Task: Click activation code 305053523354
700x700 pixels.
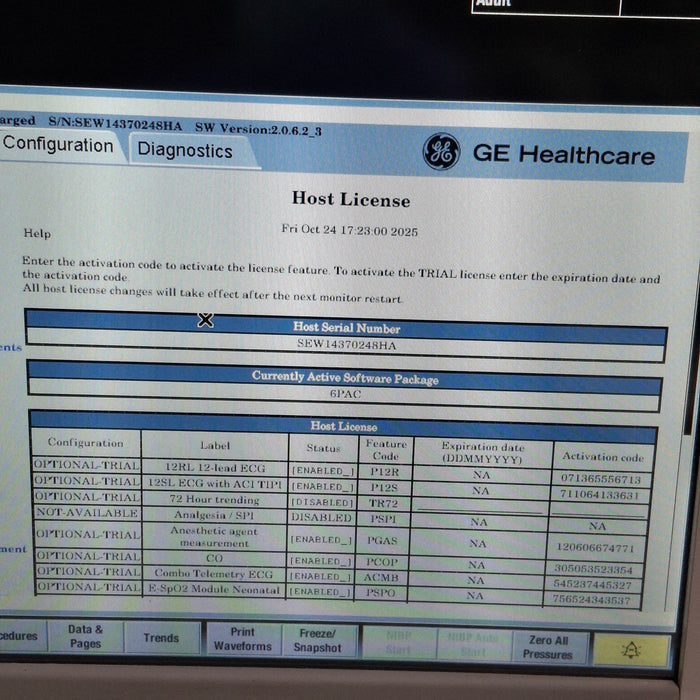Action: 594,569
